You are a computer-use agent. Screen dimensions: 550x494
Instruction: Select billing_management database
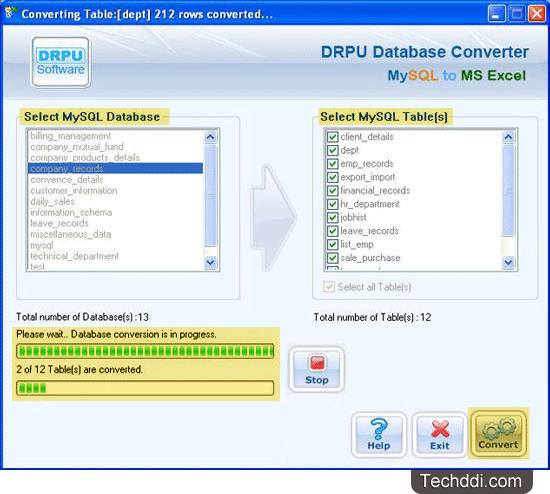tap(115, 136)
